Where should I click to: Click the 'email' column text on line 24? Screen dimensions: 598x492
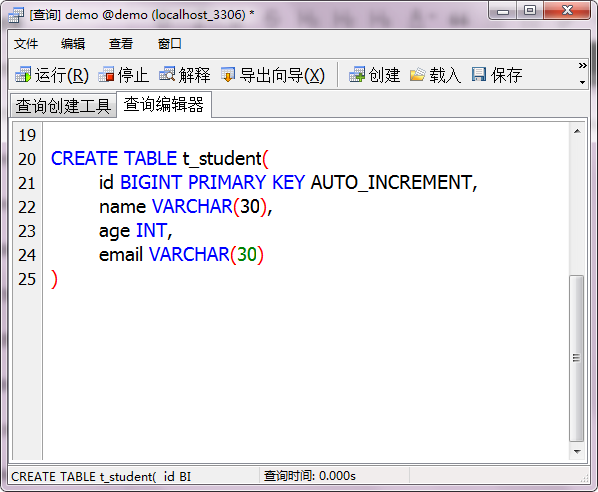coord(121,255)
